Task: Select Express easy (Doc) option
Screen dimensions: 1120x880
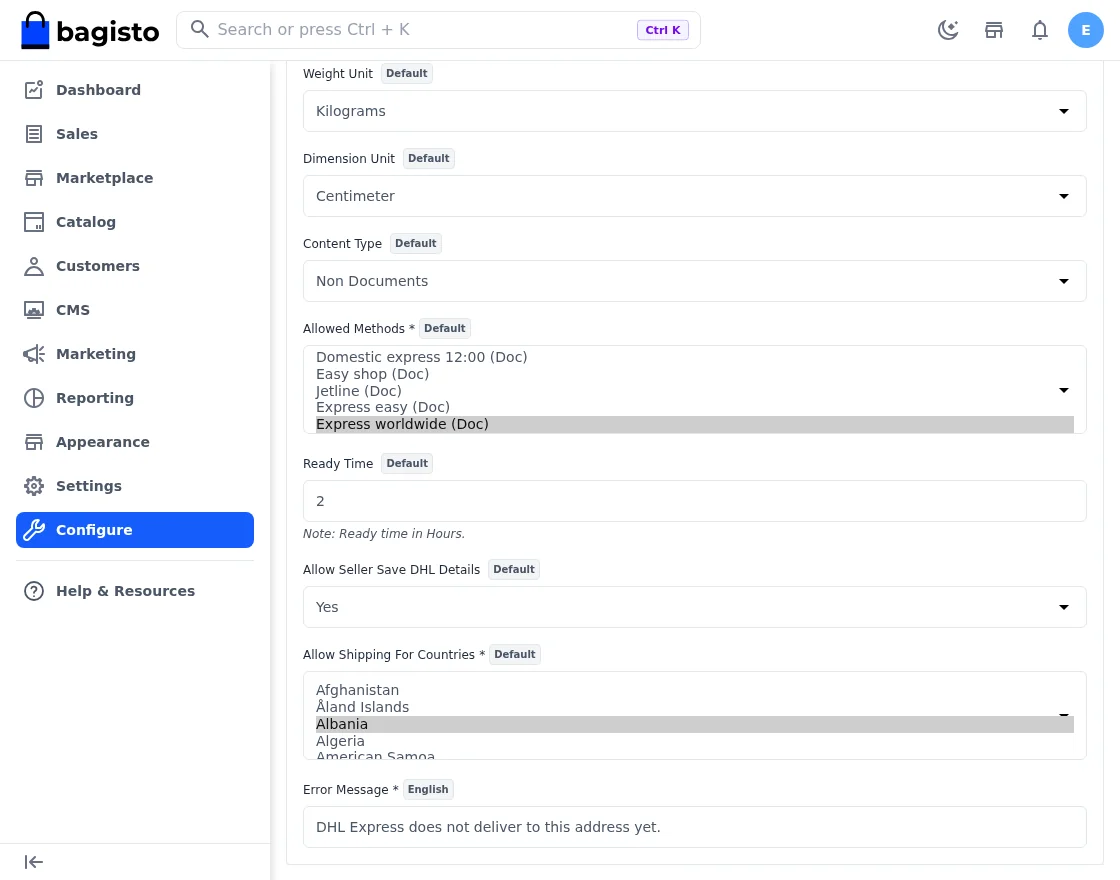Action: coord(694,407)
